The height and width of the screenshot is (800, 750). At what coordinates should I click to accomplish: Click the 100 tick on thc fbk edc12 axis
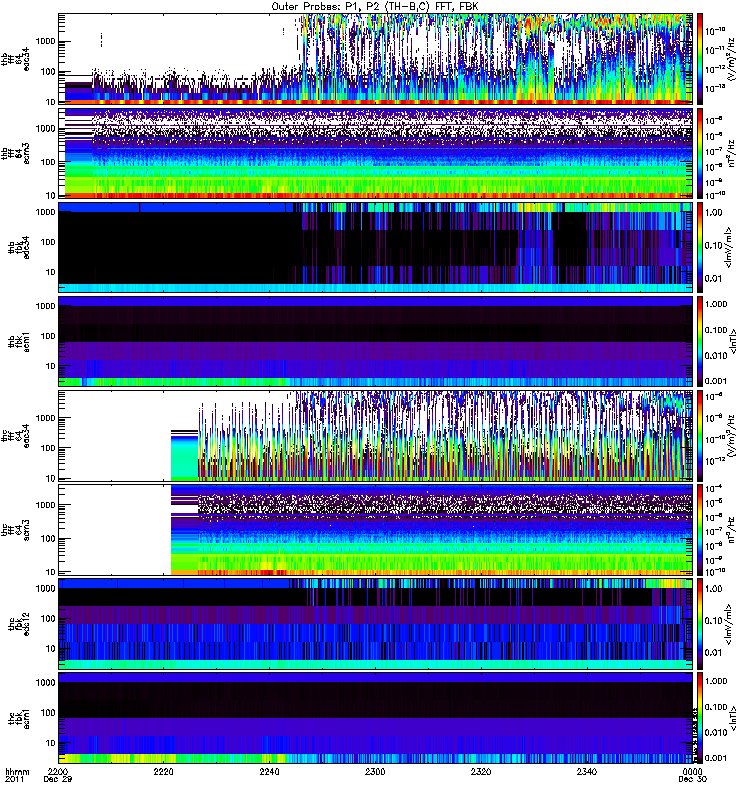(48, 619)
